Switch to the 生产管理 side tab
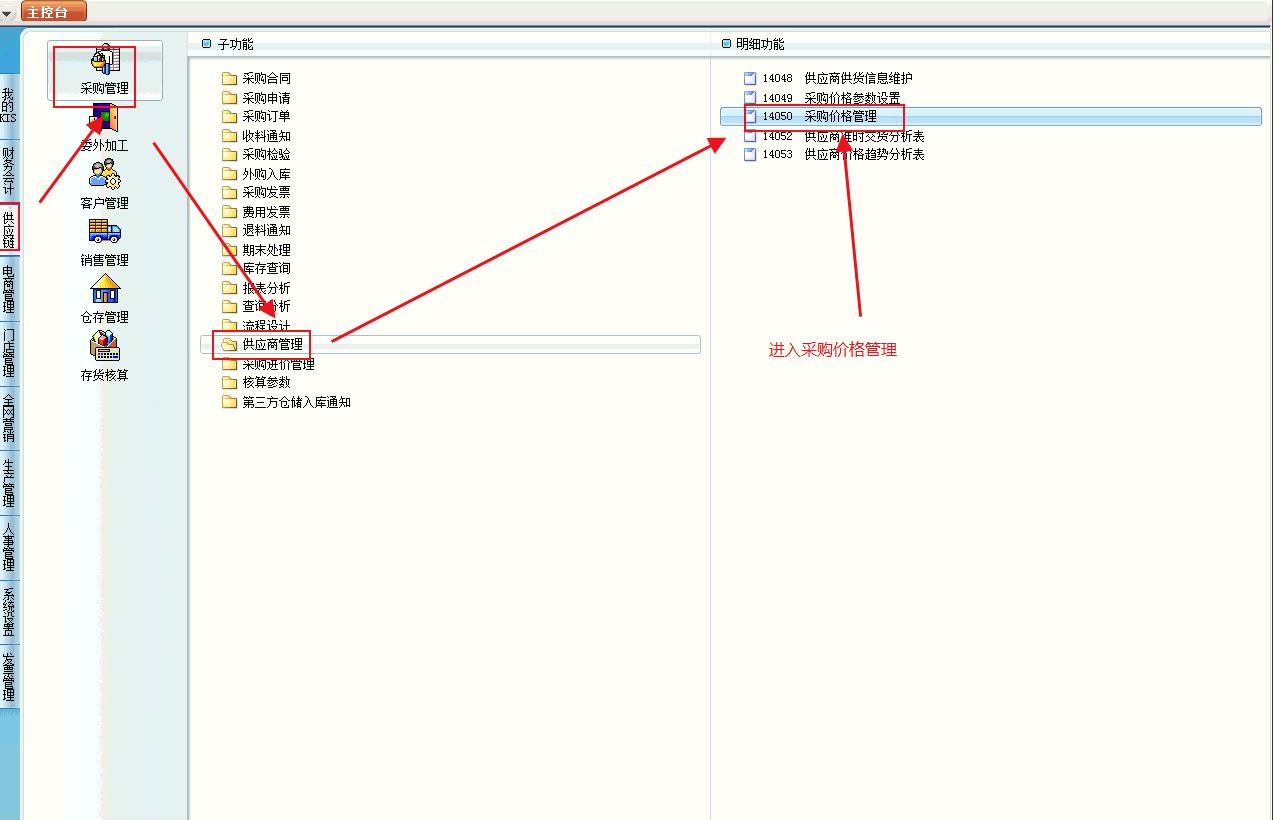This screenshot has width=1273, height=820. tap(9, 482)
